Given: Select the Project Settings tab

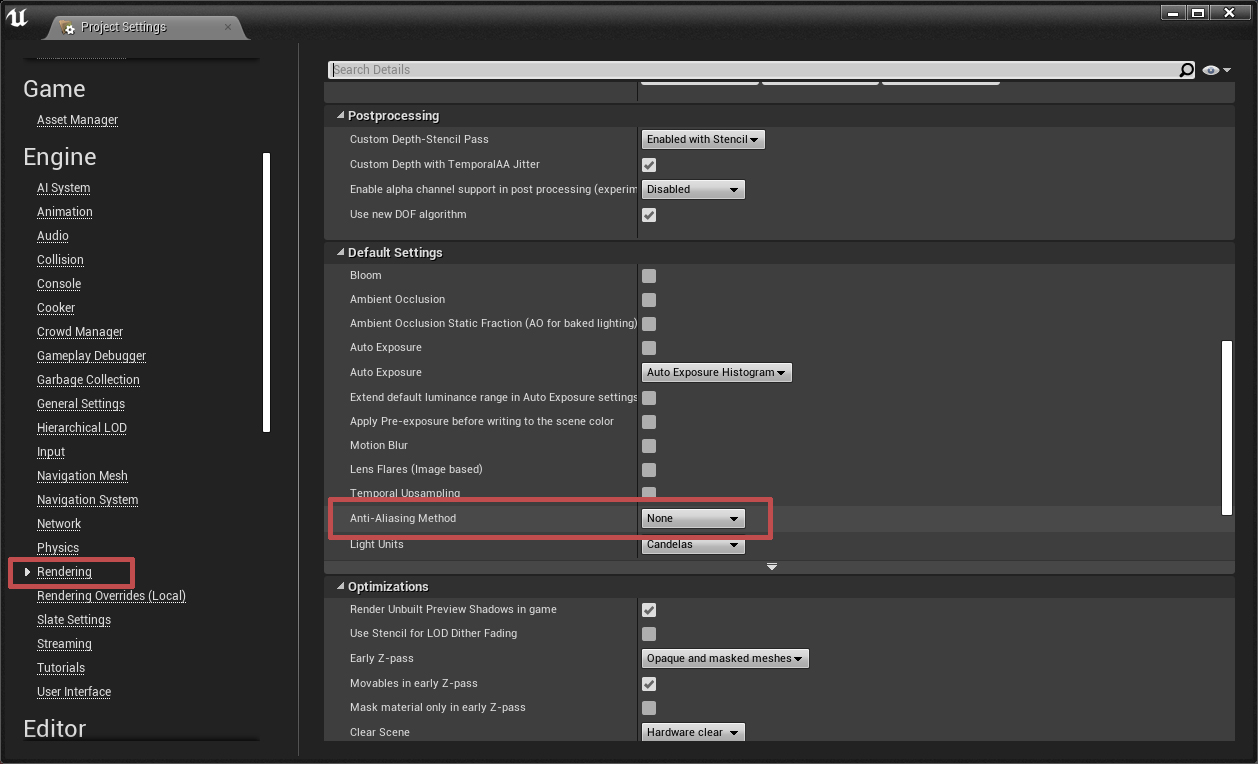Looking at the screenshot, I should 123,27.
